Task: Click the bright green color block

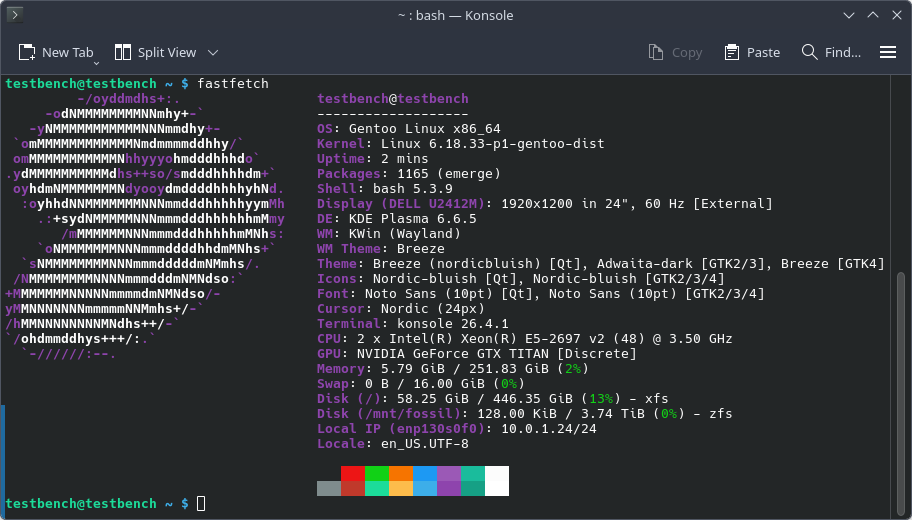Action: coord(377,473)
